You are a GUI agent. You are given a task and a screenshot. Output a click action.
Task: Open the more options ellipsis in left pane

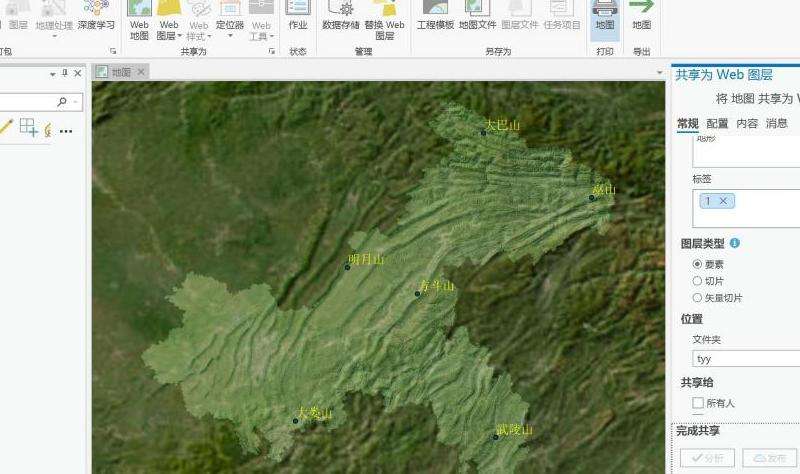click(x=66, y=131)
